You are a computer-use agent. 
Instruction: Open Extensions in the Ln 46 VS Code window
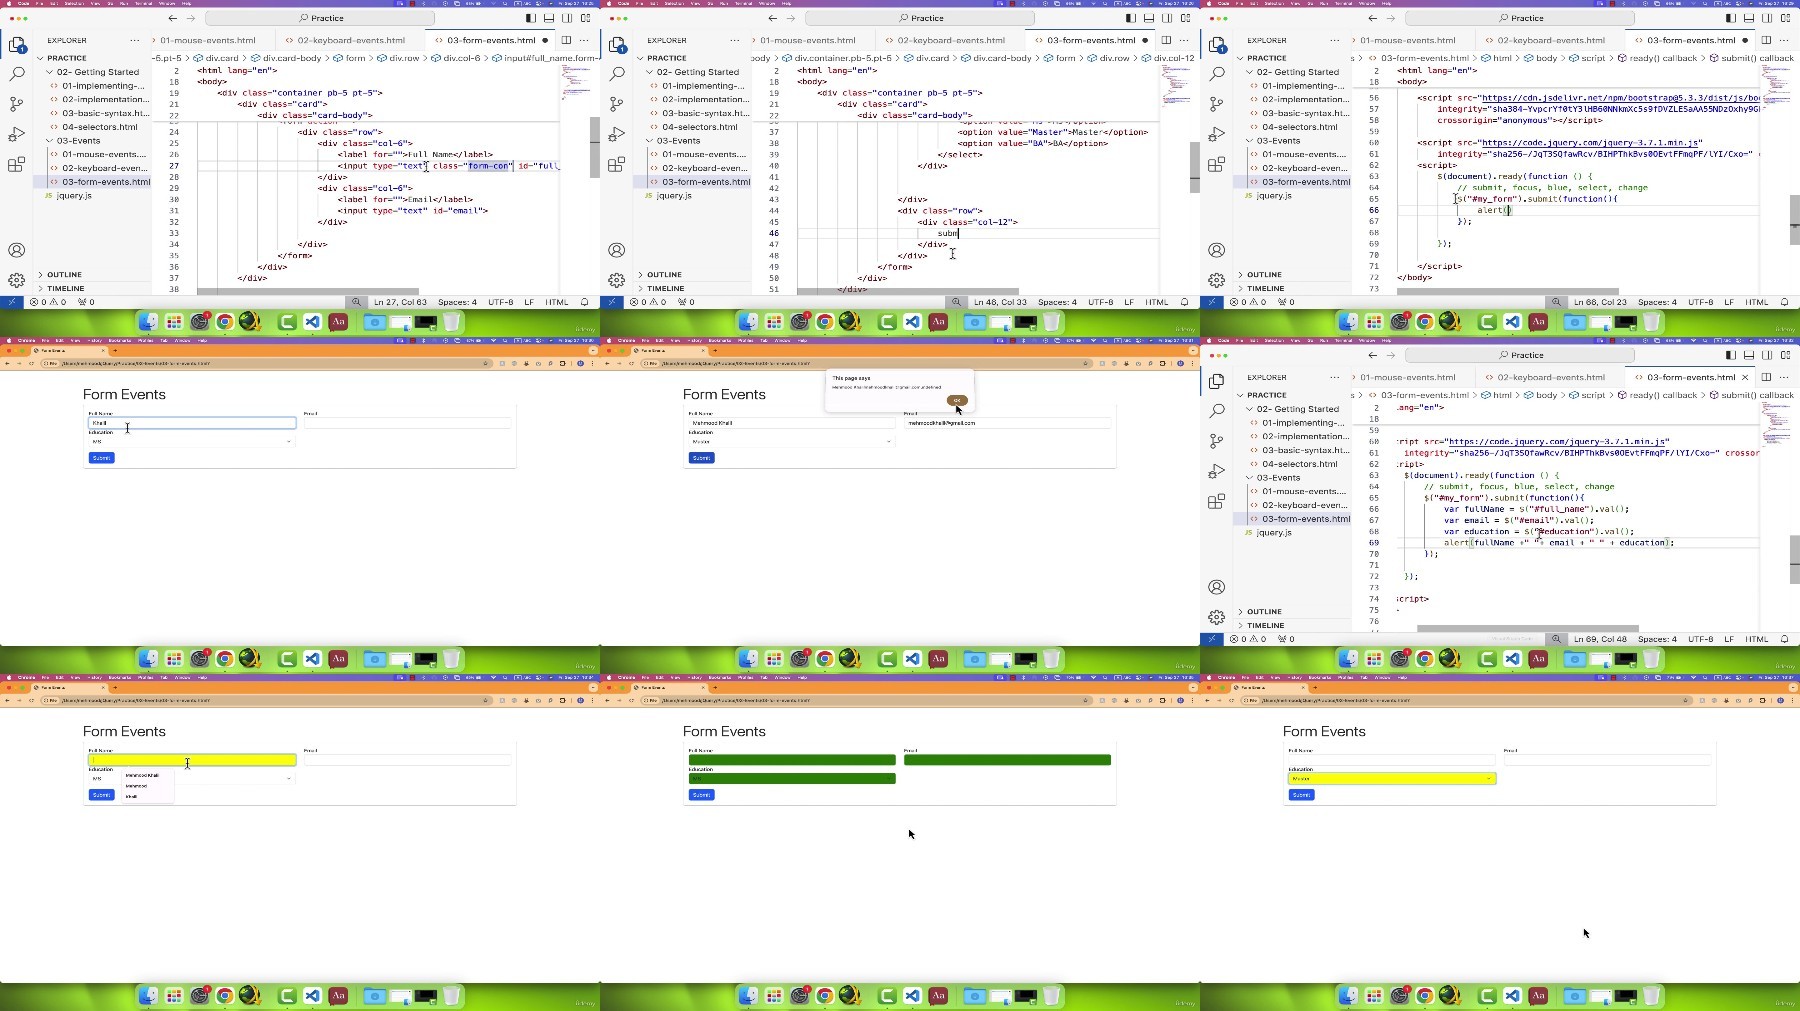click(617, 164)
